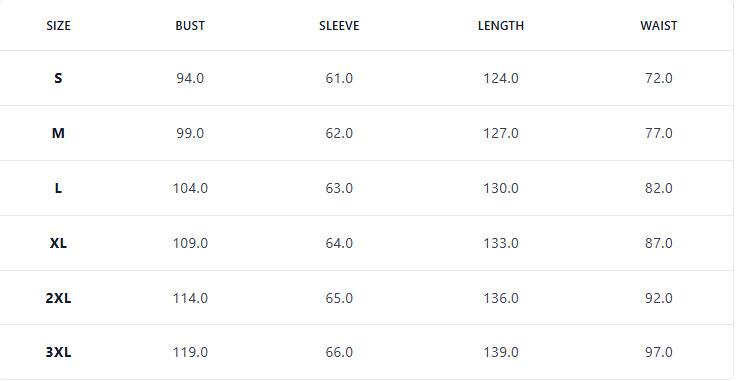Click sleeve value 62.0 in M row
Image resolution: width=736 pixels, height=381 pixels.
[x=339, y=133]
